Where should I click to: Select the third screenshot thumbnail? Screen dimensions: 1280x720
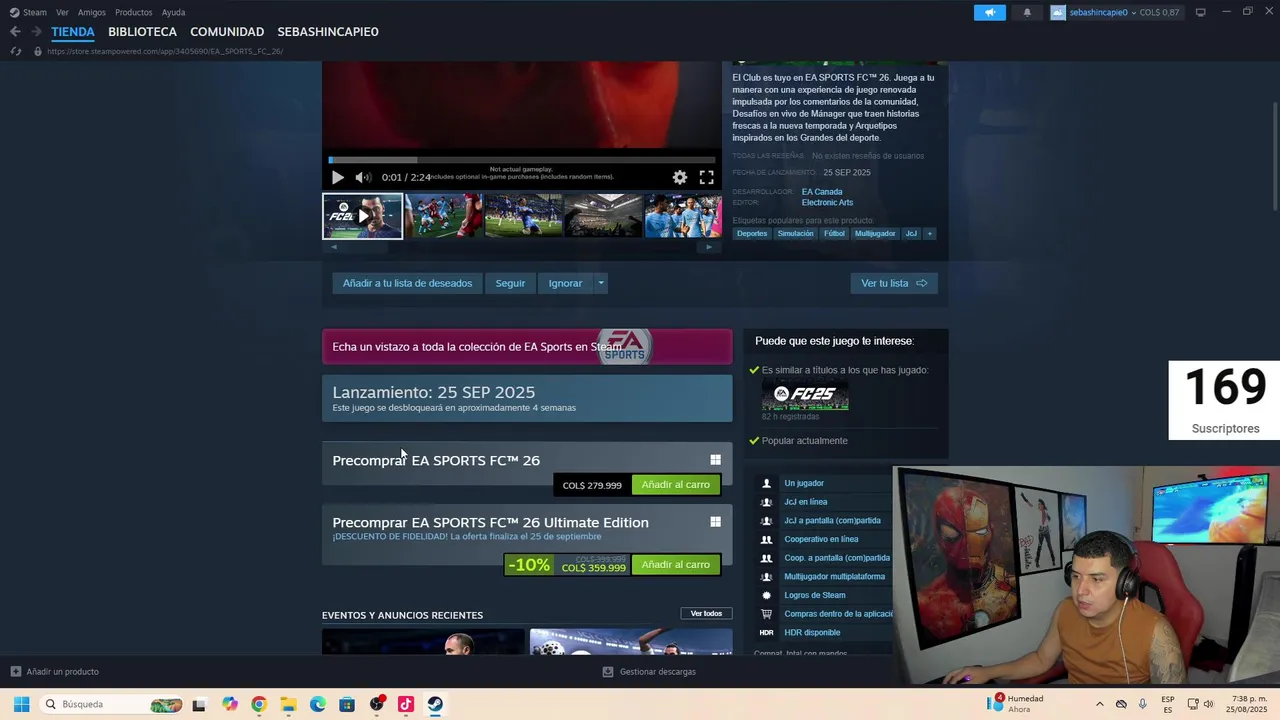click(x=523, y=216)
